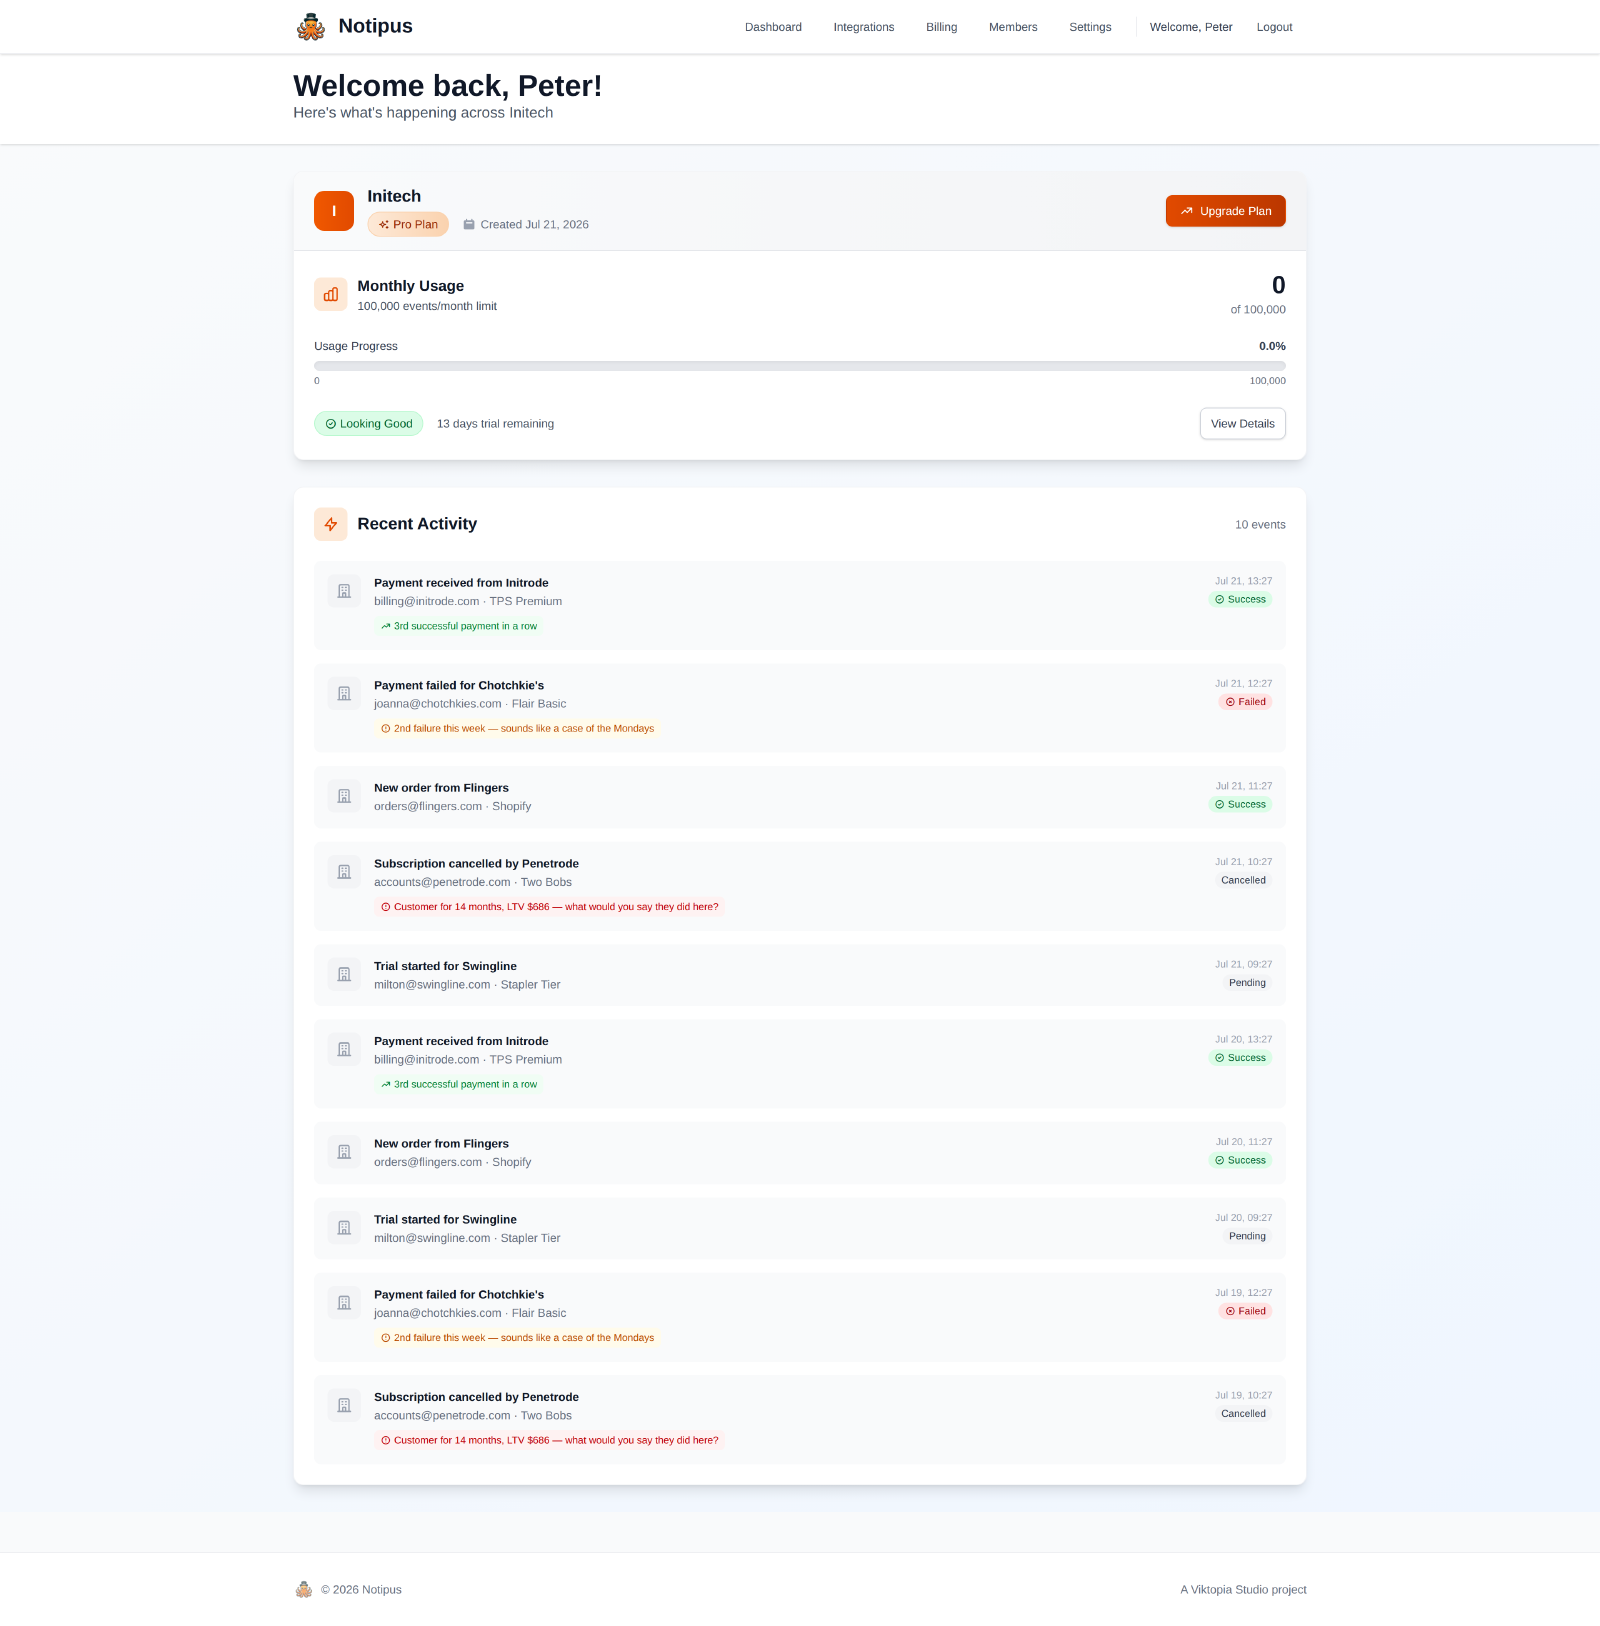Image resolution: width=1600 pixels, height=1626 pixels.
Task: Click 'Customer for 14 months' note on Jul 19 event
Action: 550,1441
